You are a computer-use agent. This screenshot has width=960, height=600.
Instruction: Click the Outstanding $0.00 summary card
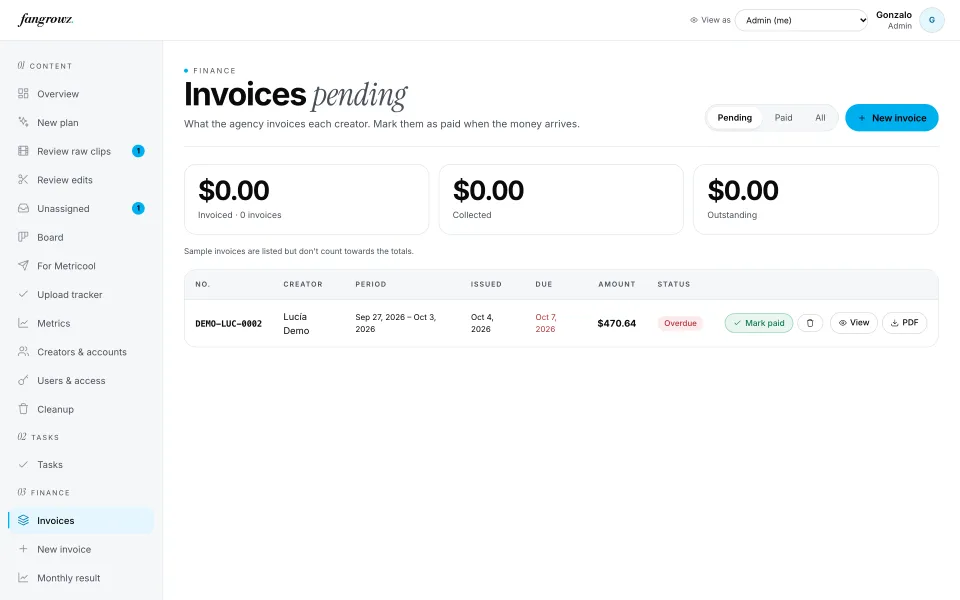coord(816,199)
